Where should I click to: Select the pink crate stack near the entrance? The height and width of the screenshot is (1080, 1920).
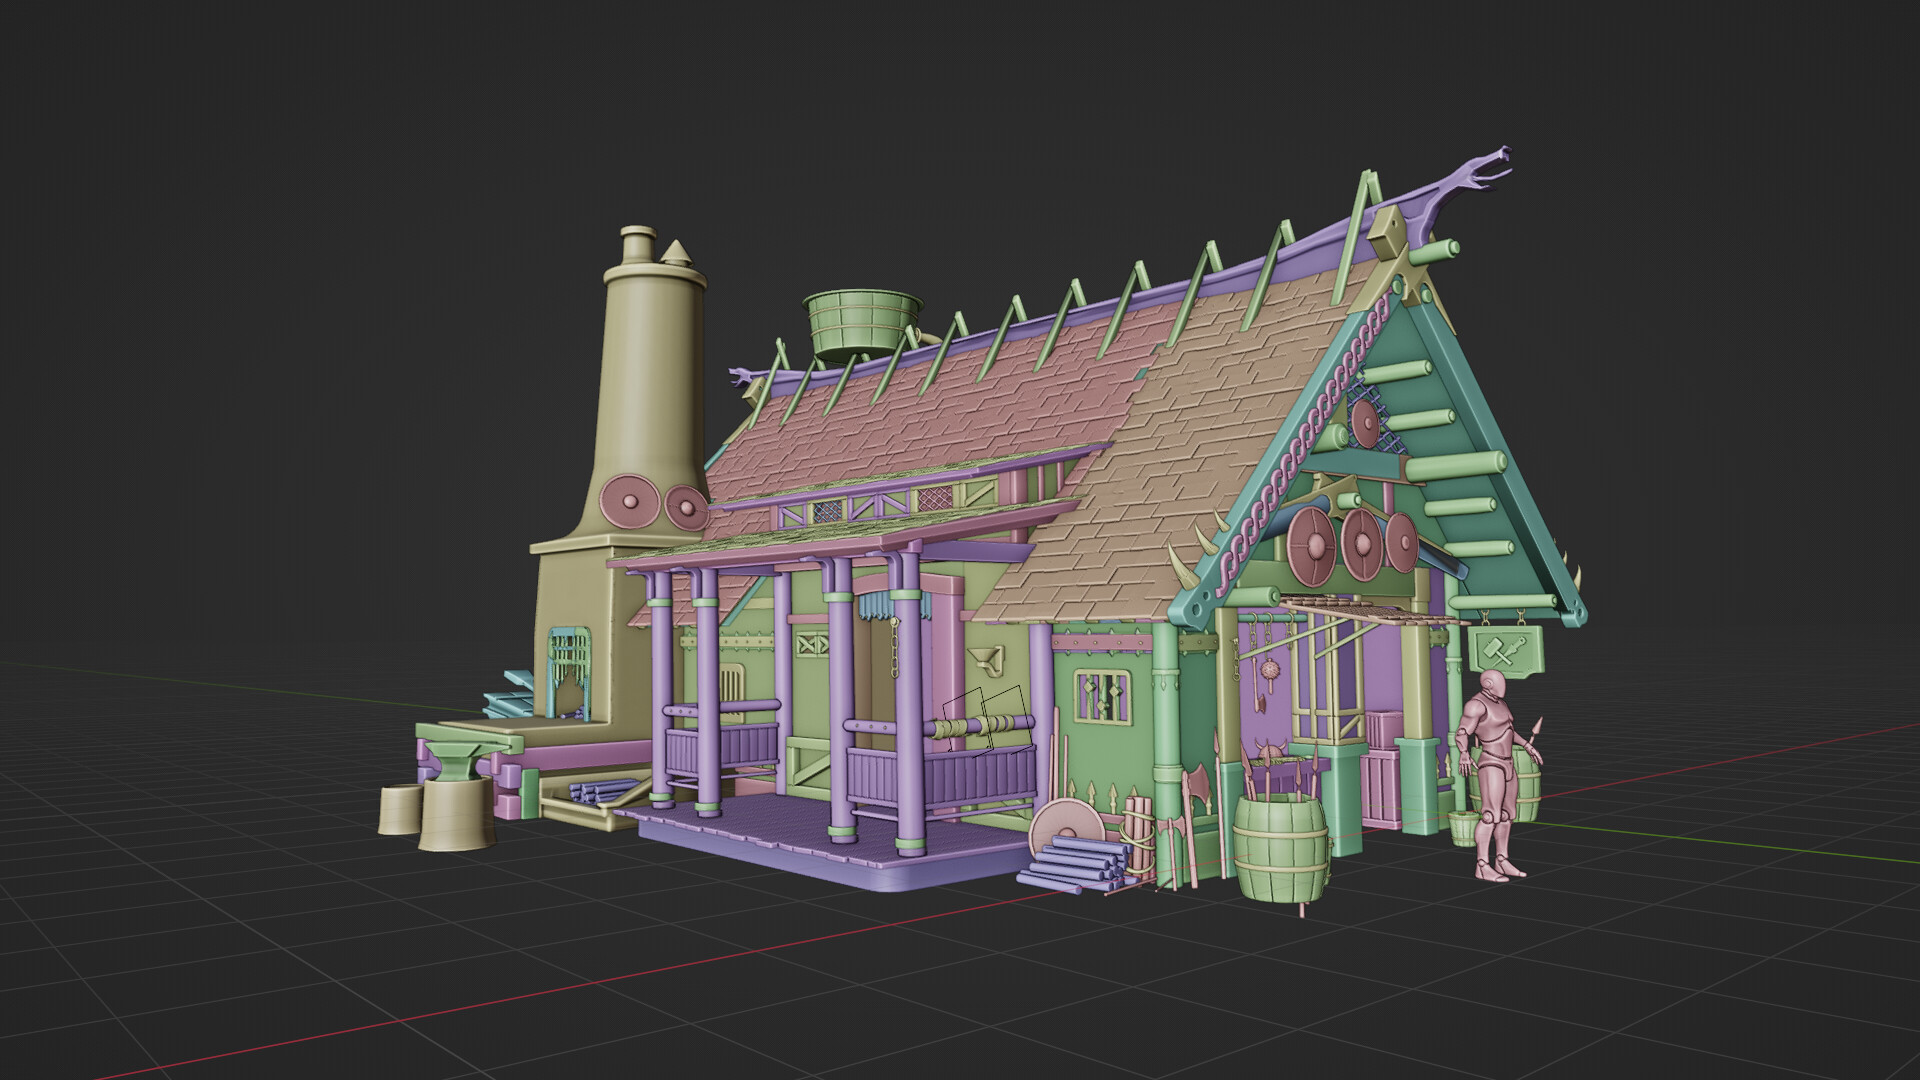pos(1383,767)
